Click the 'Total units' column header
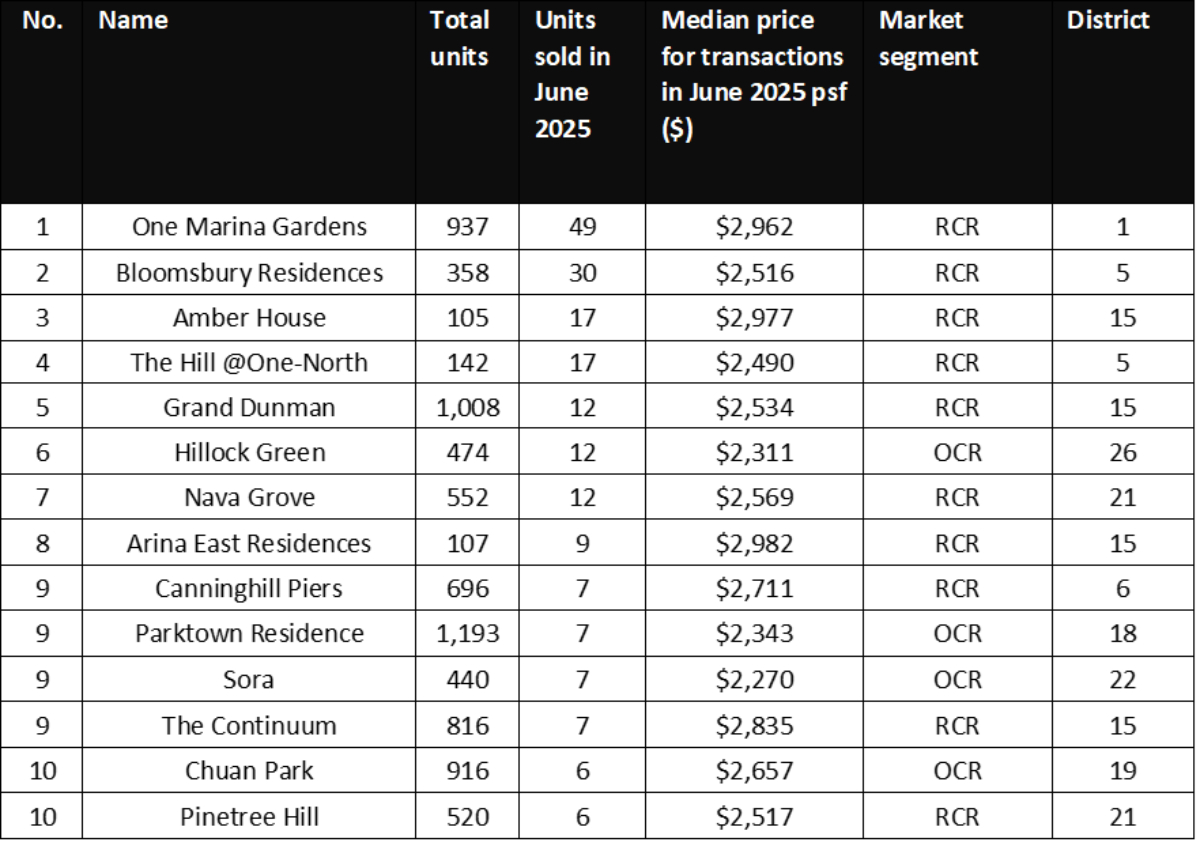1200x842 pixels. click(x=459, y=38)
